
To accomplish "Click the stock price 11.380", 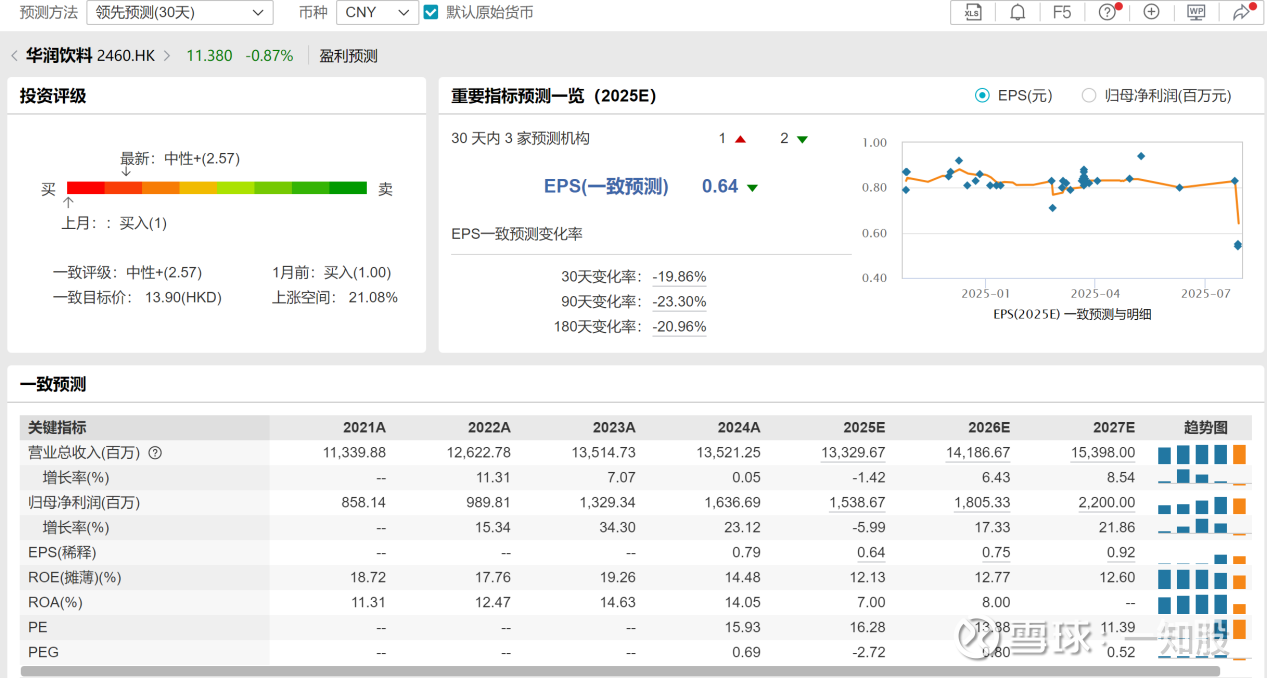I will pyautogui.click(x=209, y=56).
